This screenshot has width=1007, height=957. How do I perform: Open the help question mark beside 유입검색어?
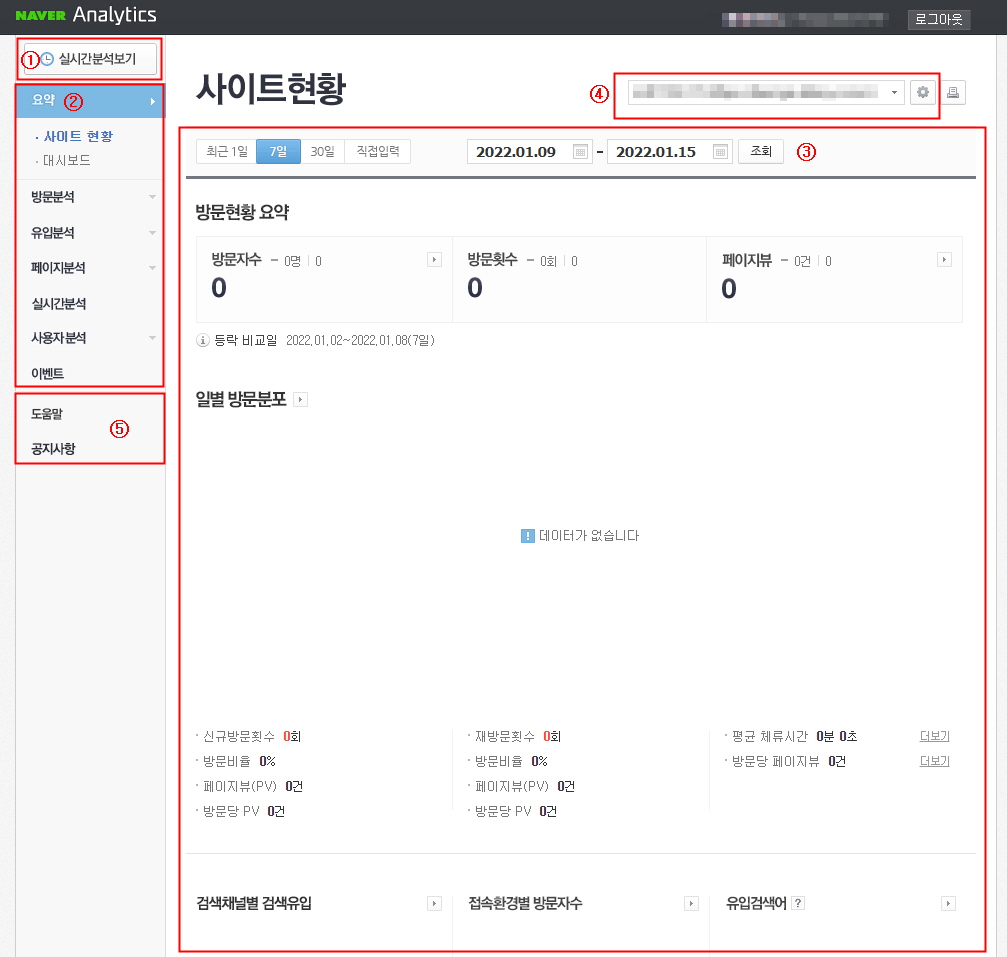point(797,903)
